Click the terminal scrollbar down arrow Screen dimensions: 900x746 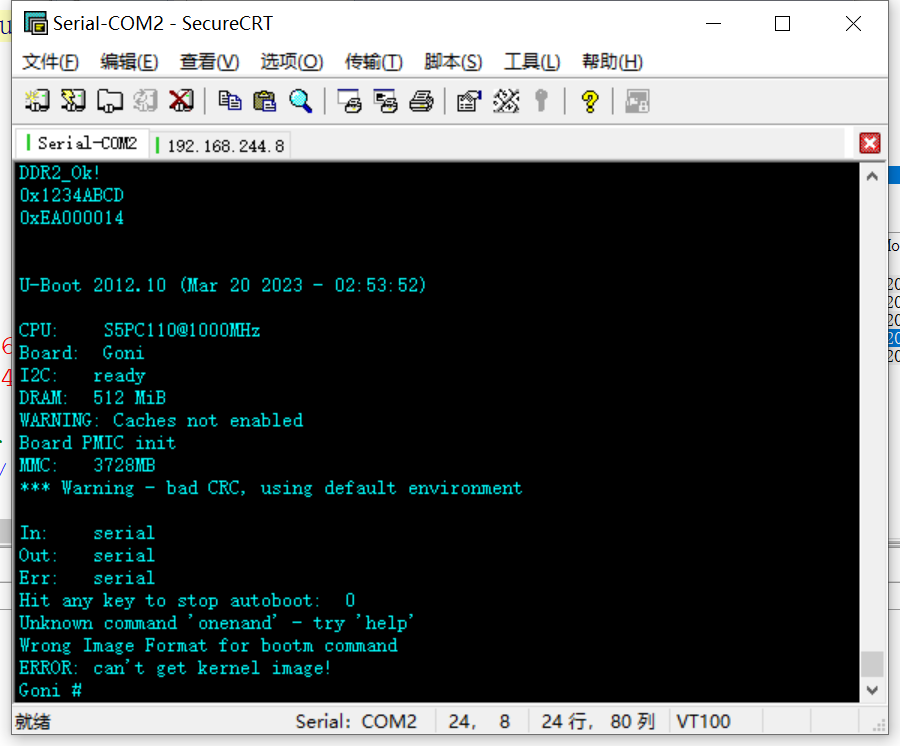tap(872, 690)
